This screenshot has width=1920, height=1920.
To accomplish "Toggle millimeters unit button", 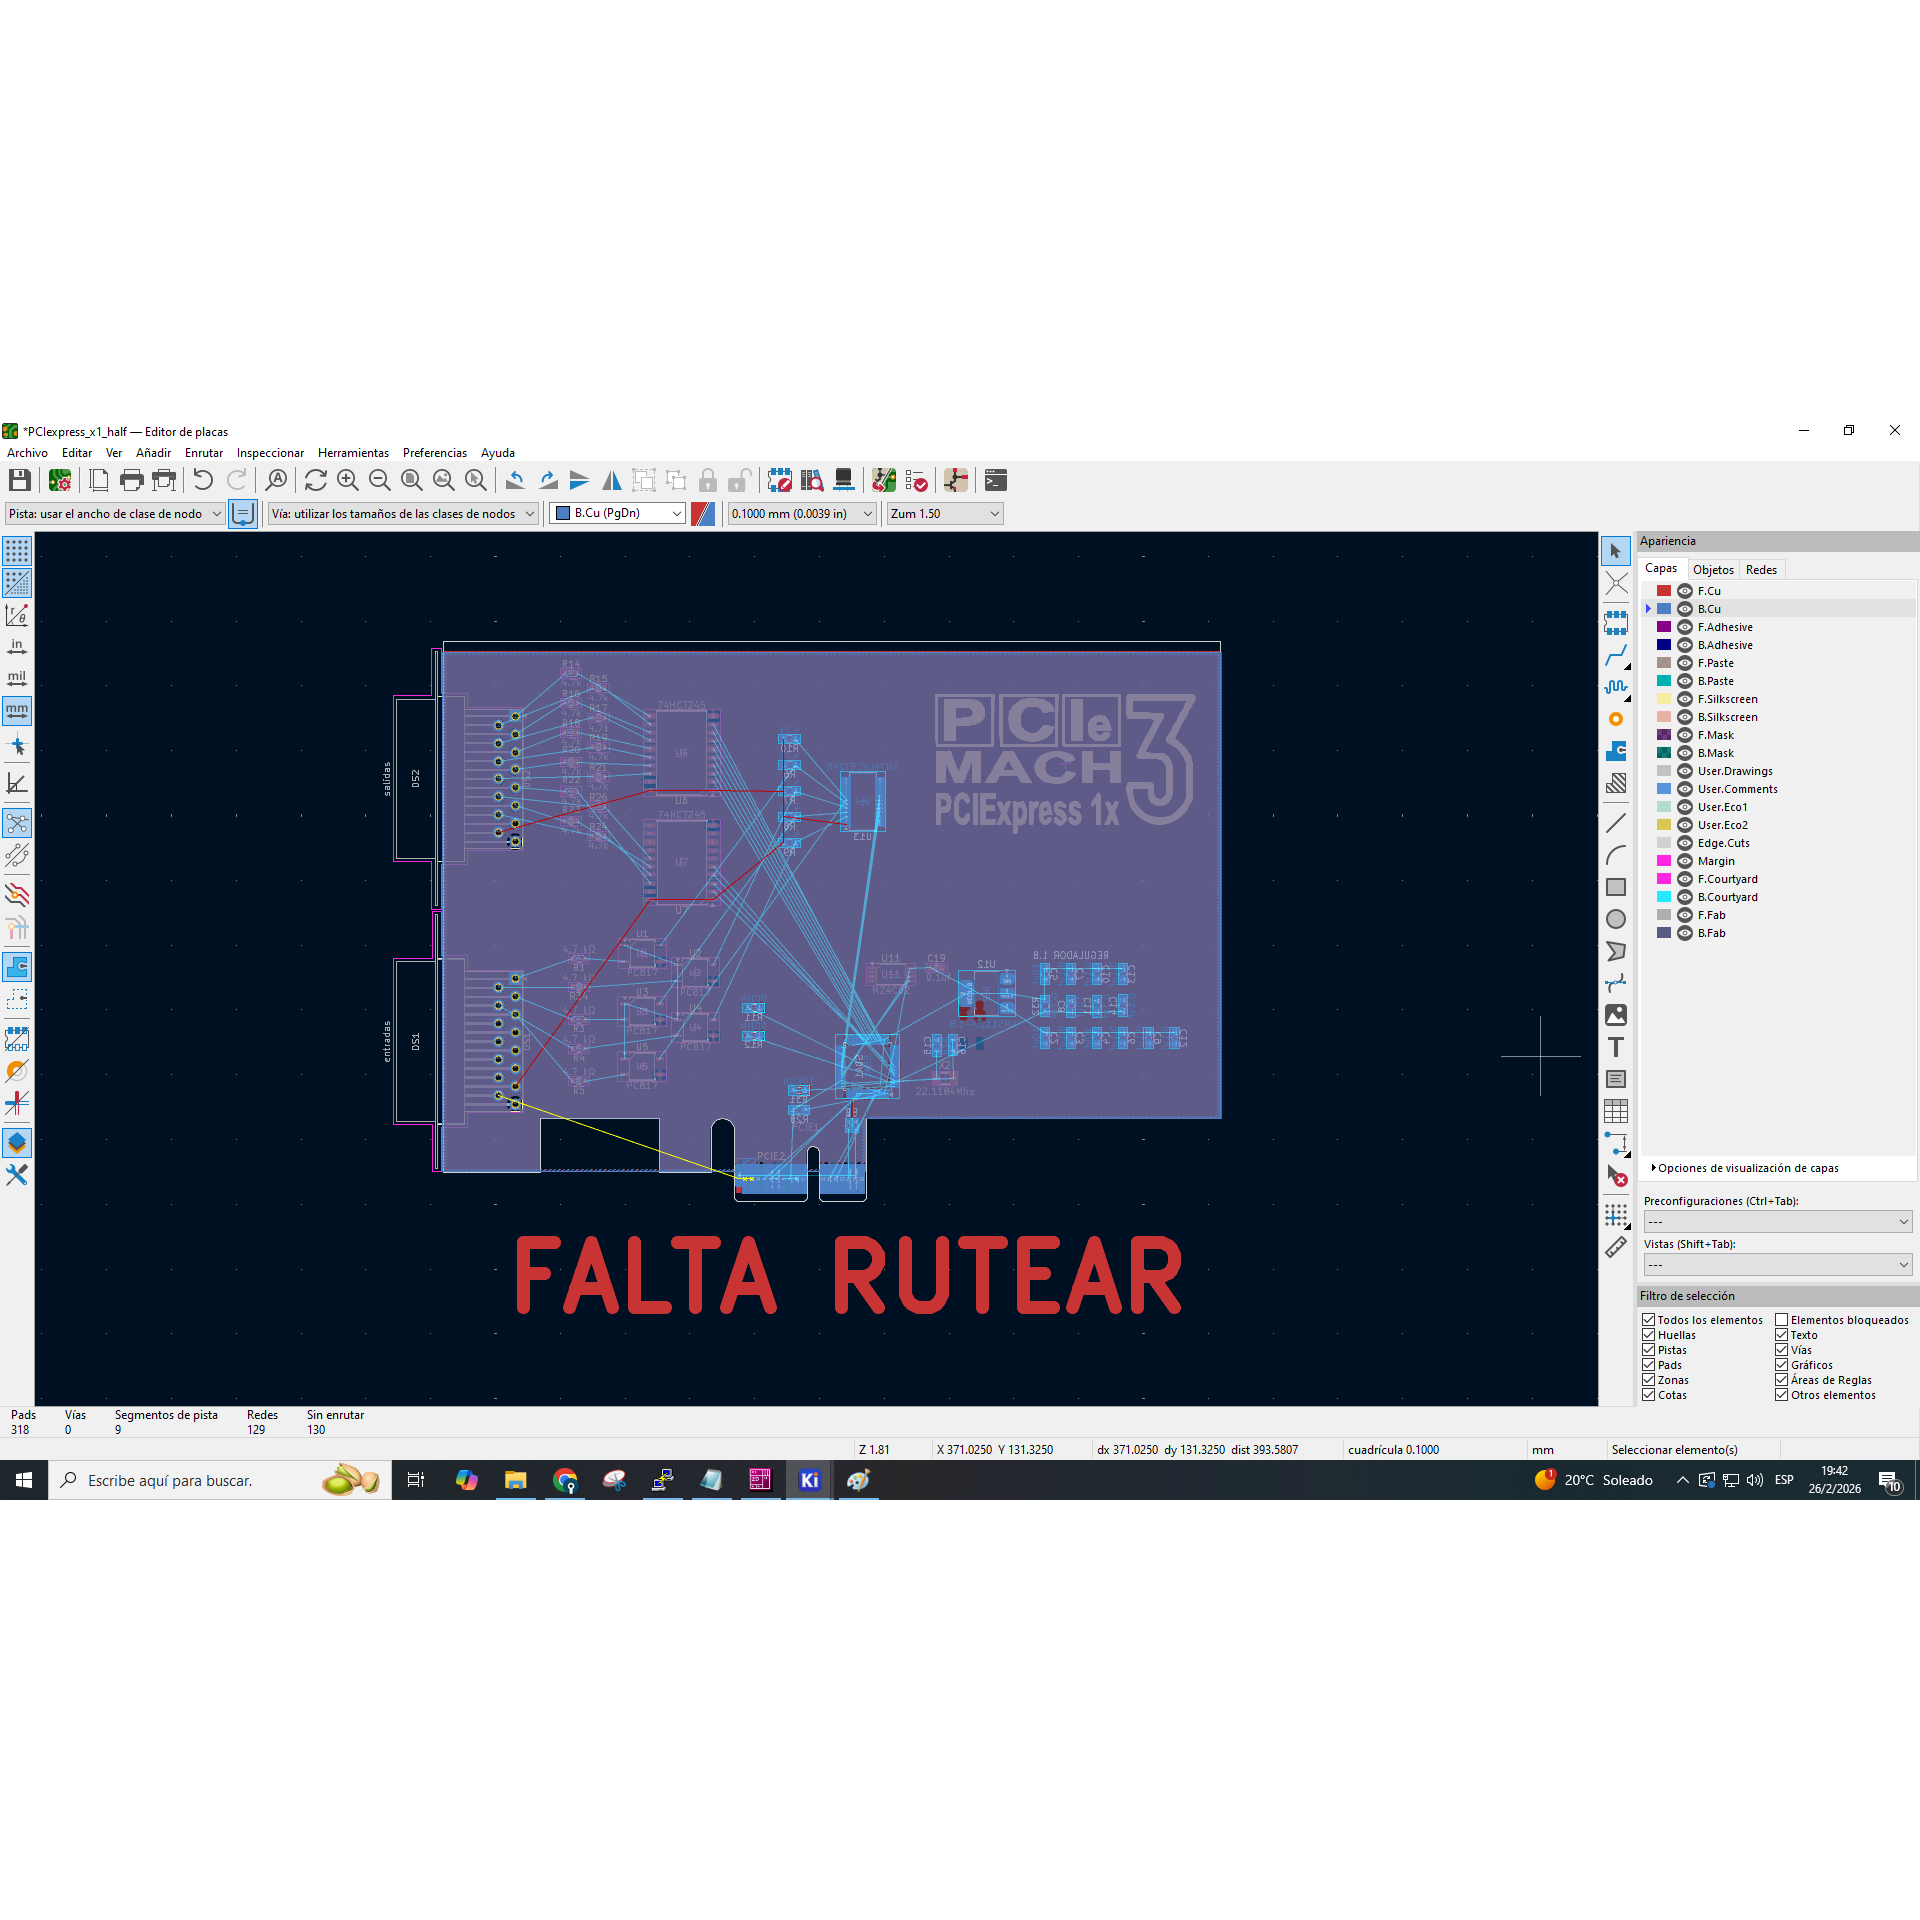I will (x=17, y=711).
